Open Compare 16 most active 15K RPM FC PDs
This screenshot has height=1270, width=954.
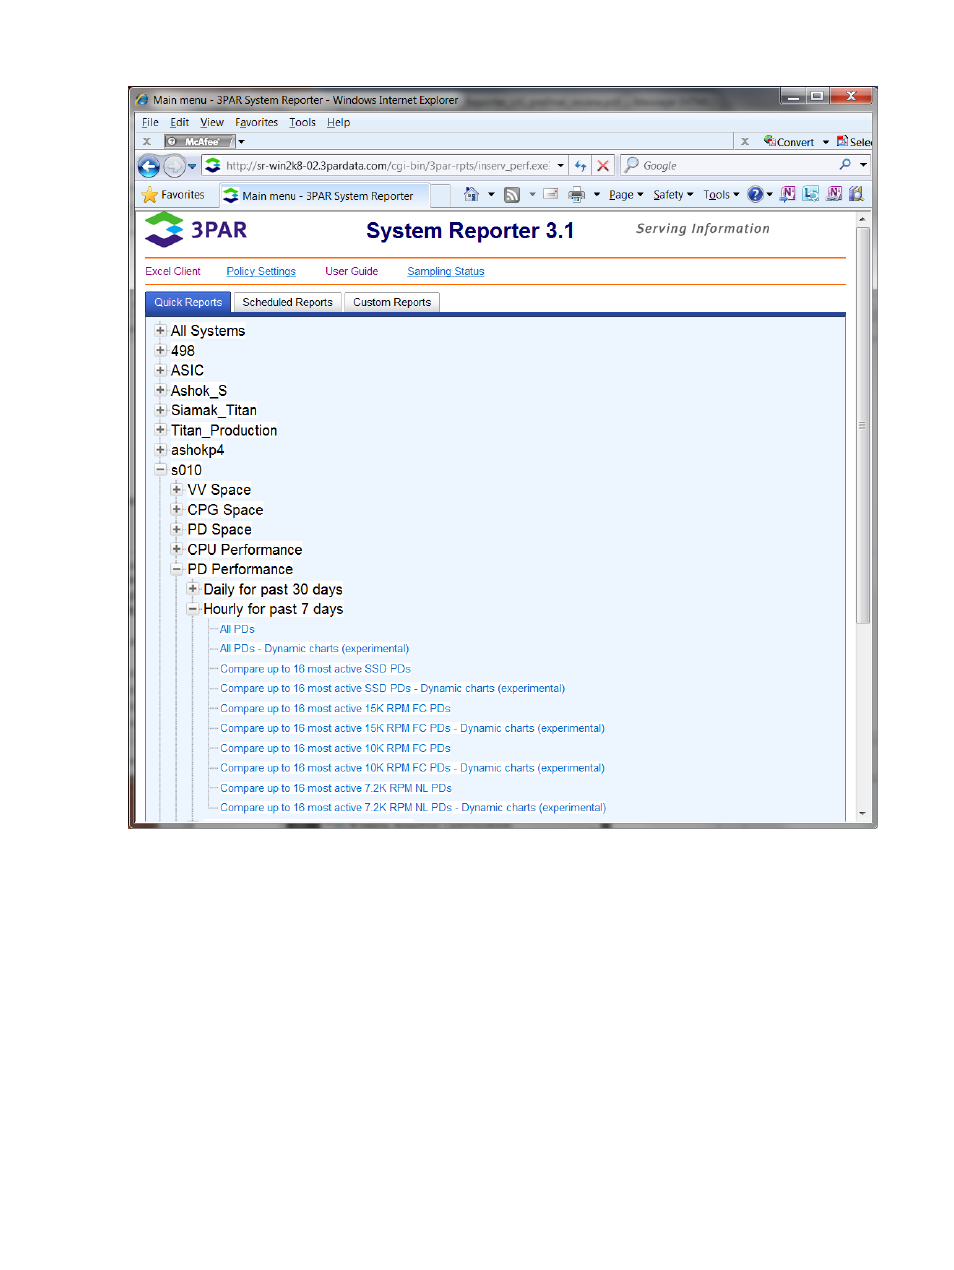pyautogui.click(x=335, y=708)
